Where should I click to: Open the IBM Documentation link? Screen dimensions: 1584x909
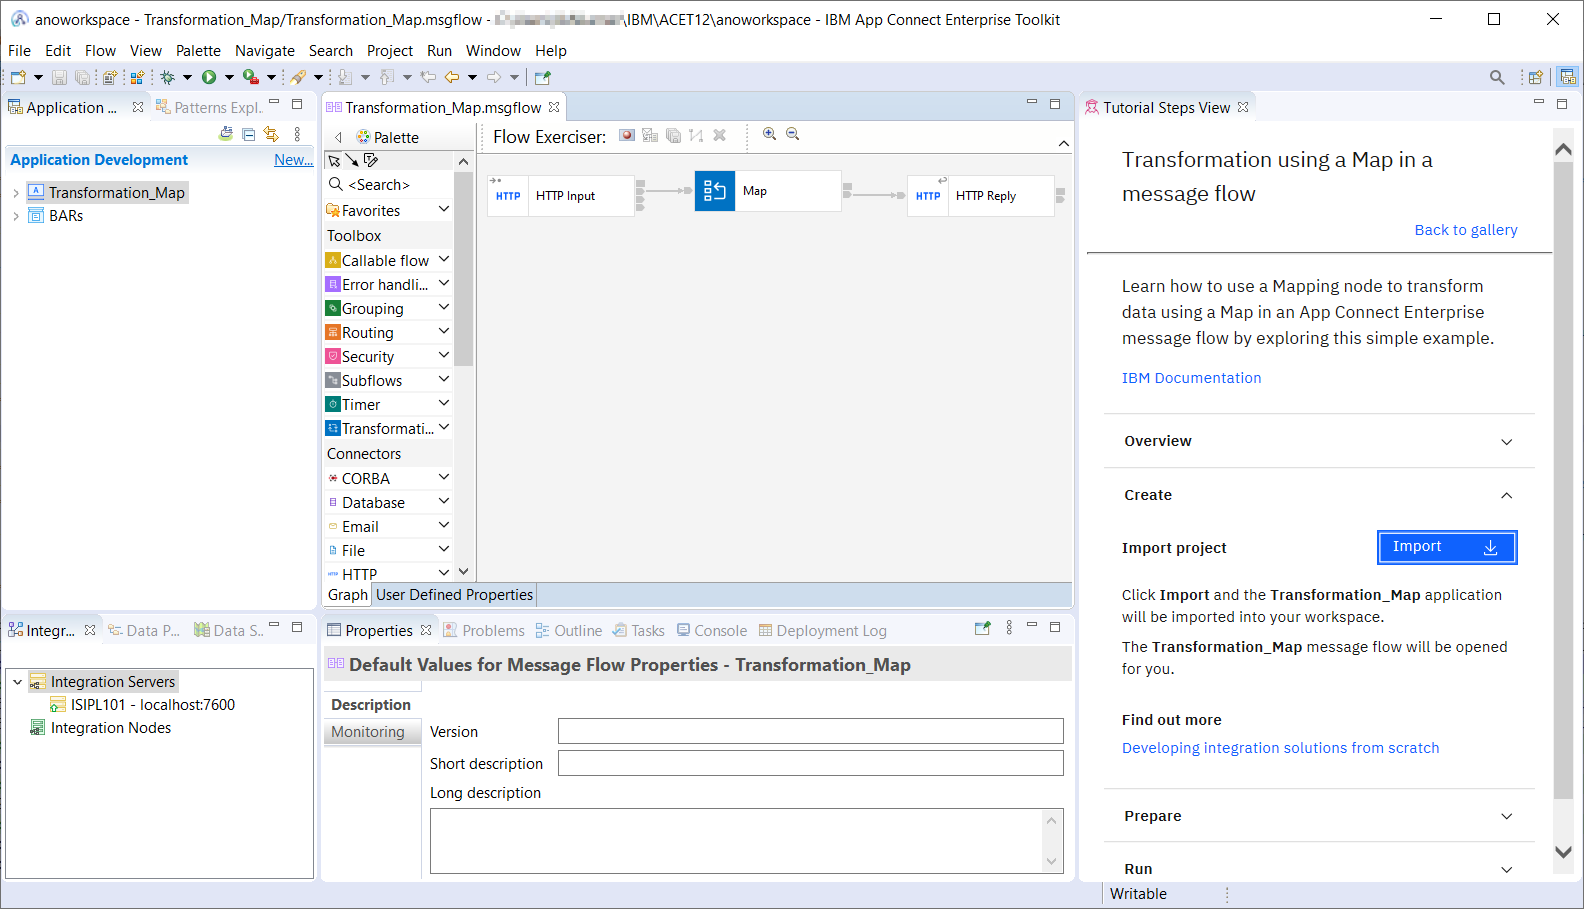click(1191, 378)
